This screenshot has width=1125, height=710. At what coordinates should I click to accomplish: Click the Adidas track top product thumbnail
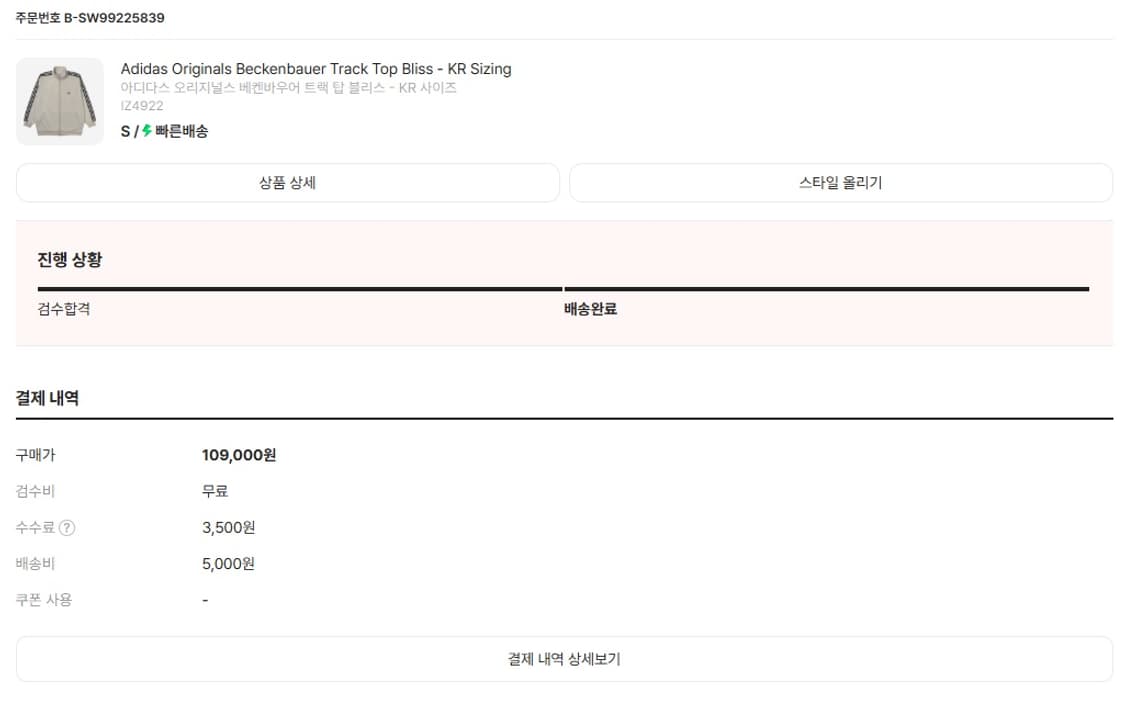pyautogui.click(x=59, y=101)
